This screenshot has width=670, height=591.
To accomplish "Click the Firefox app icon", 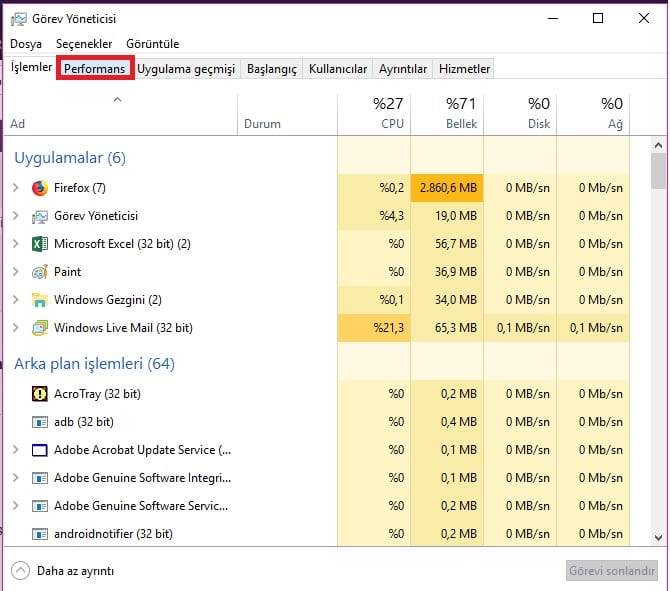I will coord(40,188).
